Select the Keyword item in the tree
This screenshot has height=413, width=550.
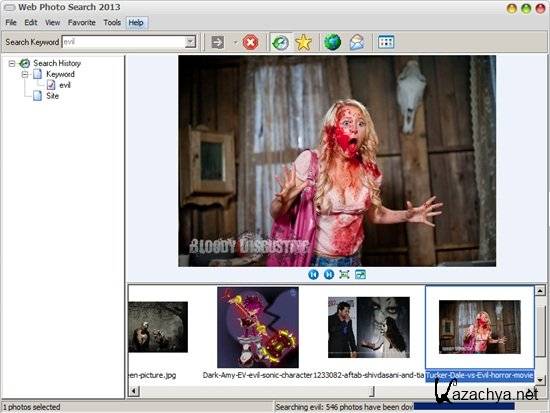60,74
